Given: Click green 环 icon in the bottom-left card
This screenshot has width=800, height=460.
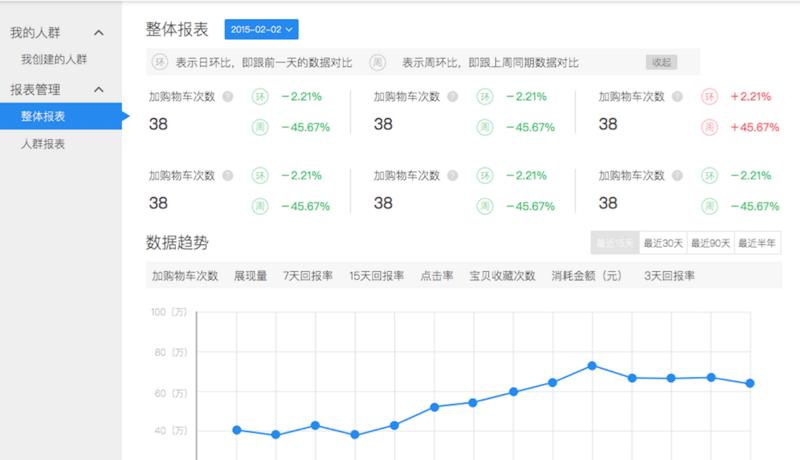Looking at the screenshot, I should (x=260, y=175).
